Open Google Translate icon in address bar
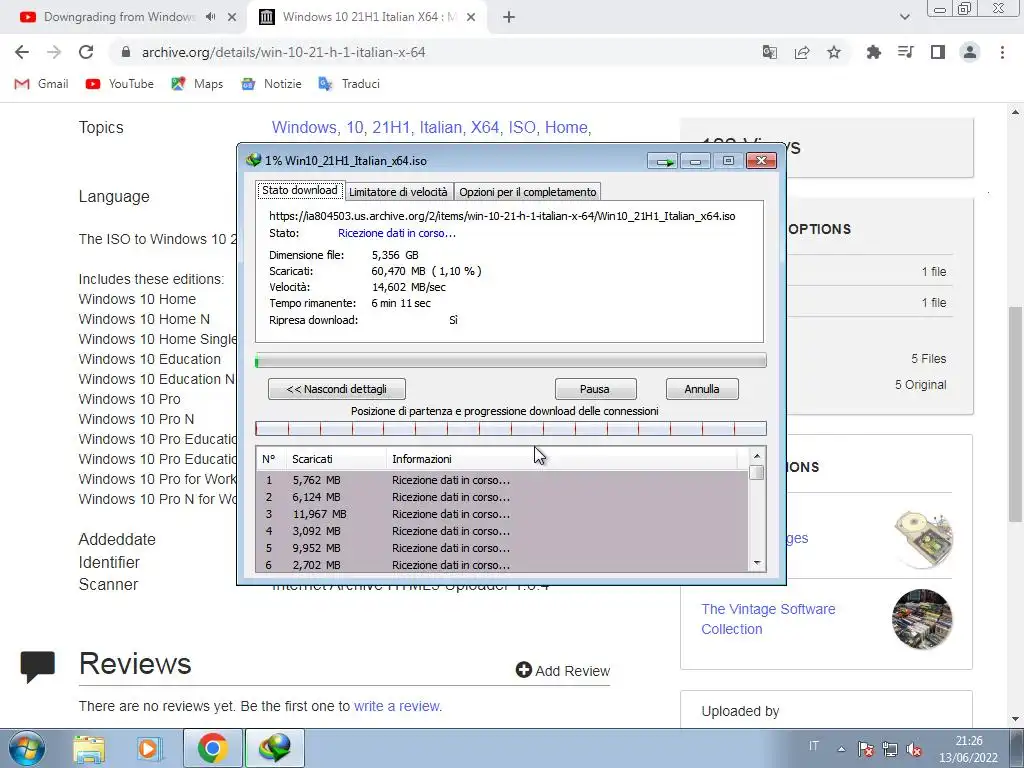Screen dimensions: 1024x768 pyautogui.click(x=770, y=52)
